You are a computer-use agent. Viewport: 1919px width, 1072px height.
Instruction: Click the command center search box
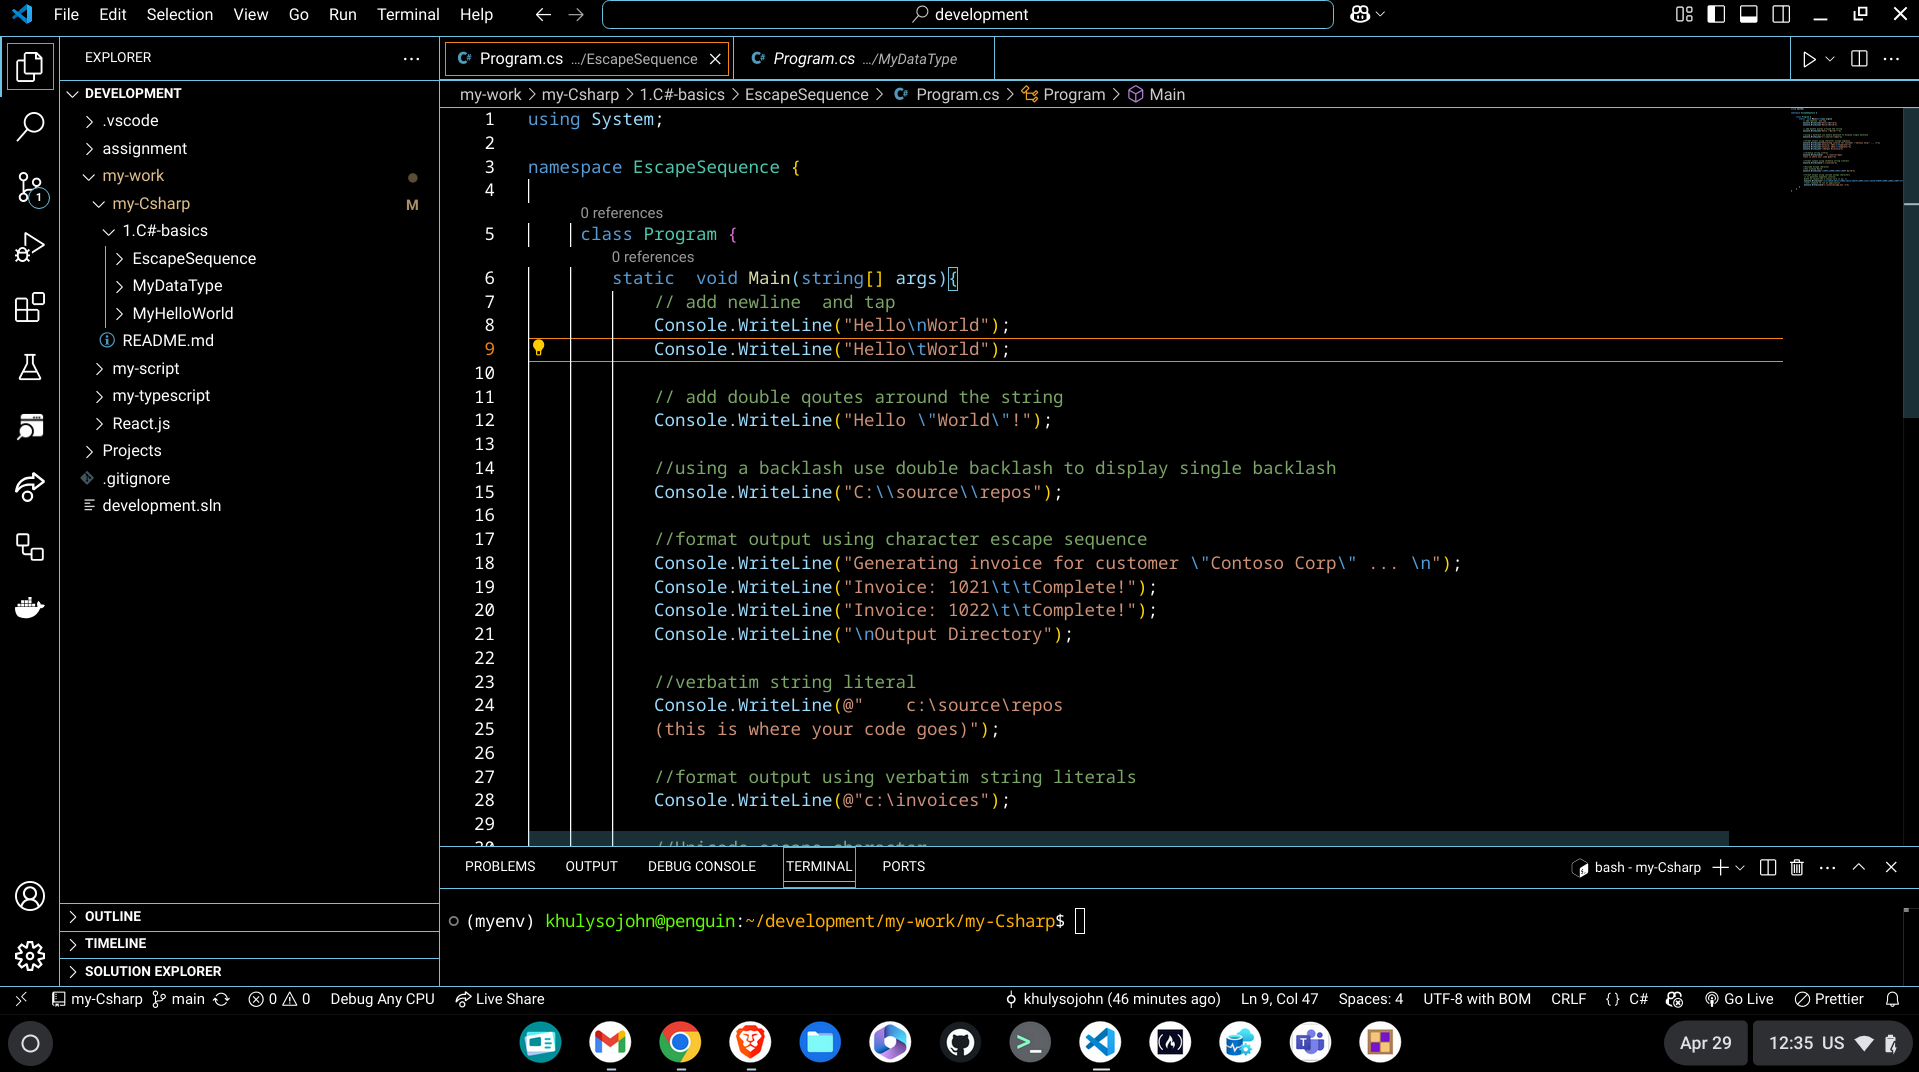coord(968,14)
